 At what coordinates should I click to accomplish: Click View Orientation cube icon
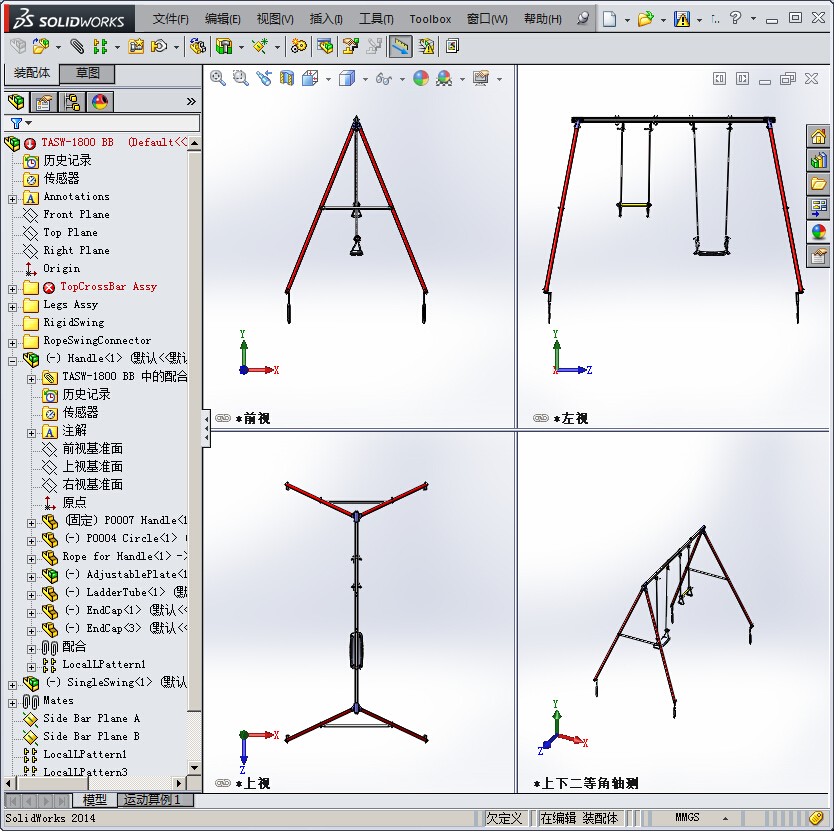[310, 78]
